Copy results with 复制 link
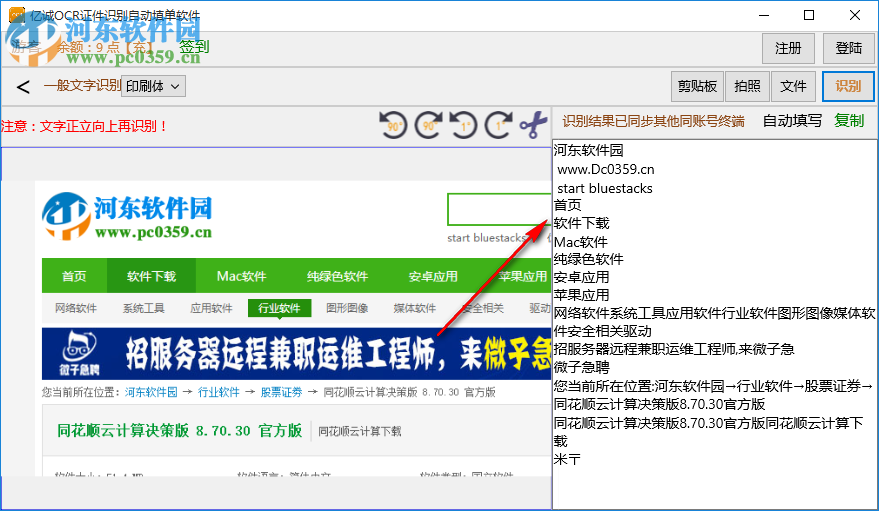Image resolution: width=879 pixels, height=511 pixels. [x=849, y=120]
